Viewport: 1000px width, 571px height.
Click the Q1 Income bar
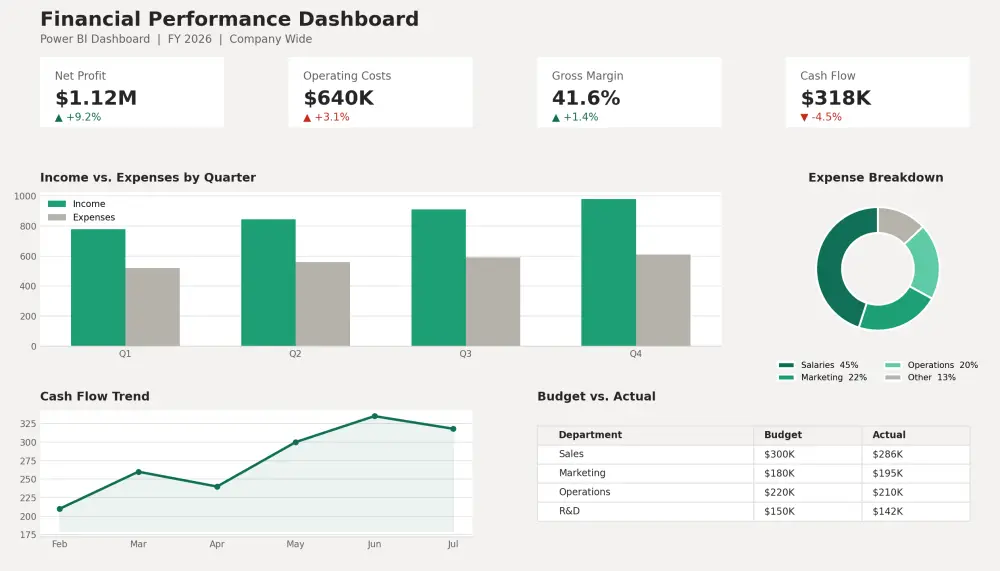click(x=98, y=288)
